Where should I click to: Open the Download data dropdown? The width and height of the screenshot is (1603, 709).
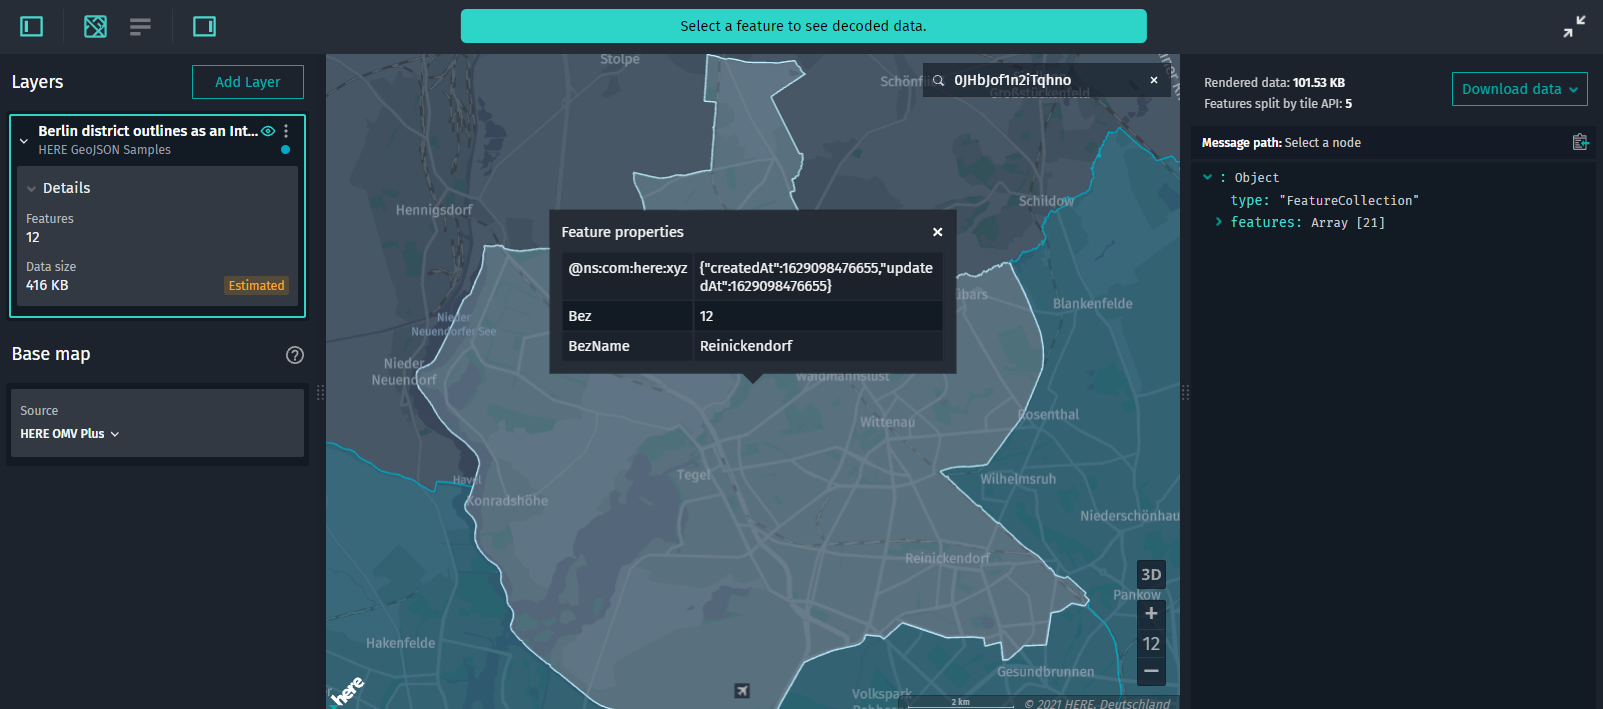(x=1519, y=89)
